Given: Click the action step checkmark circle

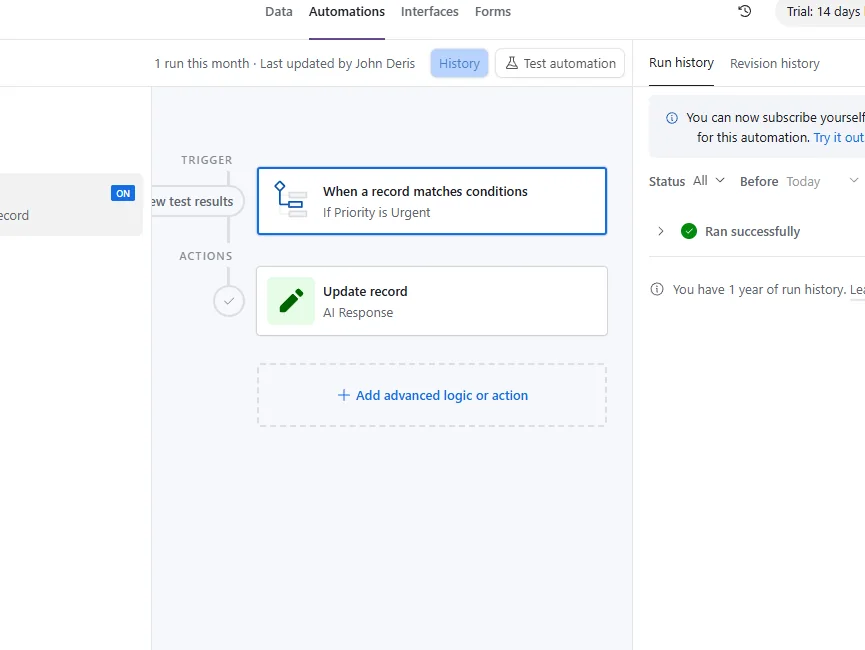Looking at the screenshot, I should click(229, 301).
